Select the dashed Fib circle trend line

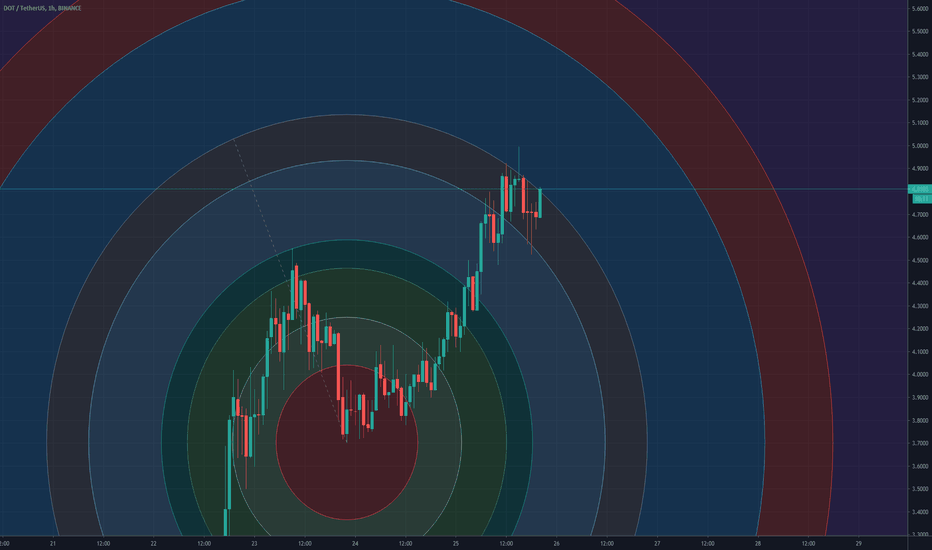coord(290,290)
